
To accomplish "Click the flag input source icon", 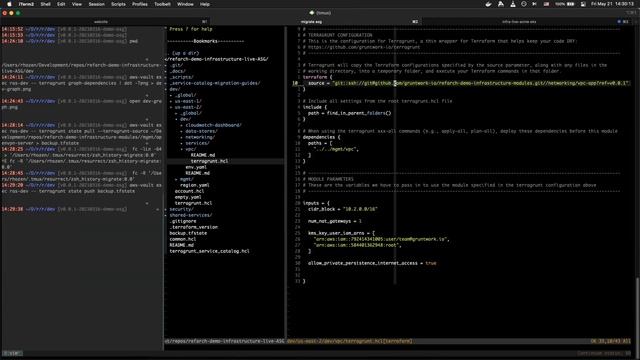I will tap(546, 4).
